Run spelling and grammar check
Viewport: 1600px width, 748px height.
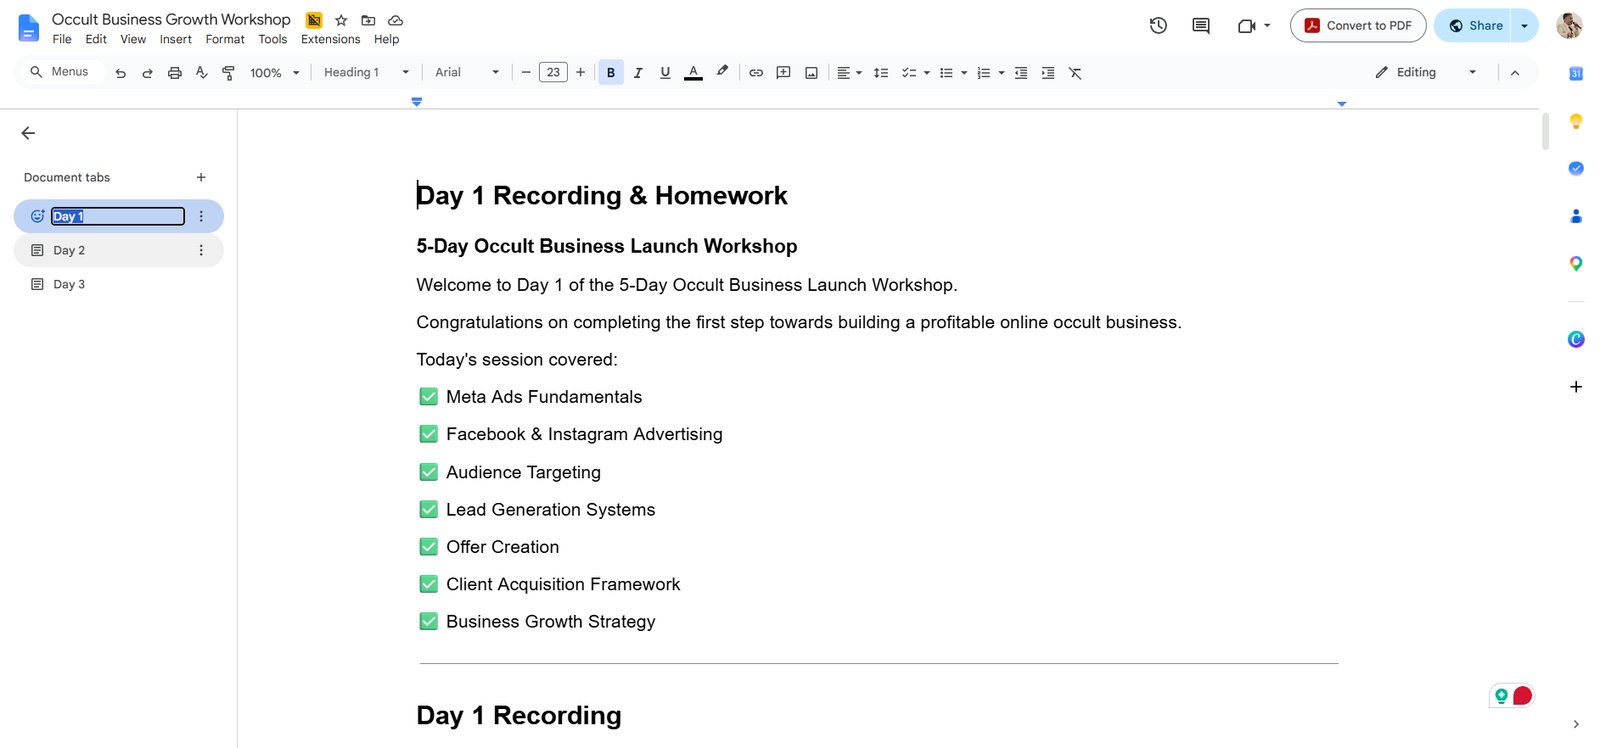click(x=202, y=73)
